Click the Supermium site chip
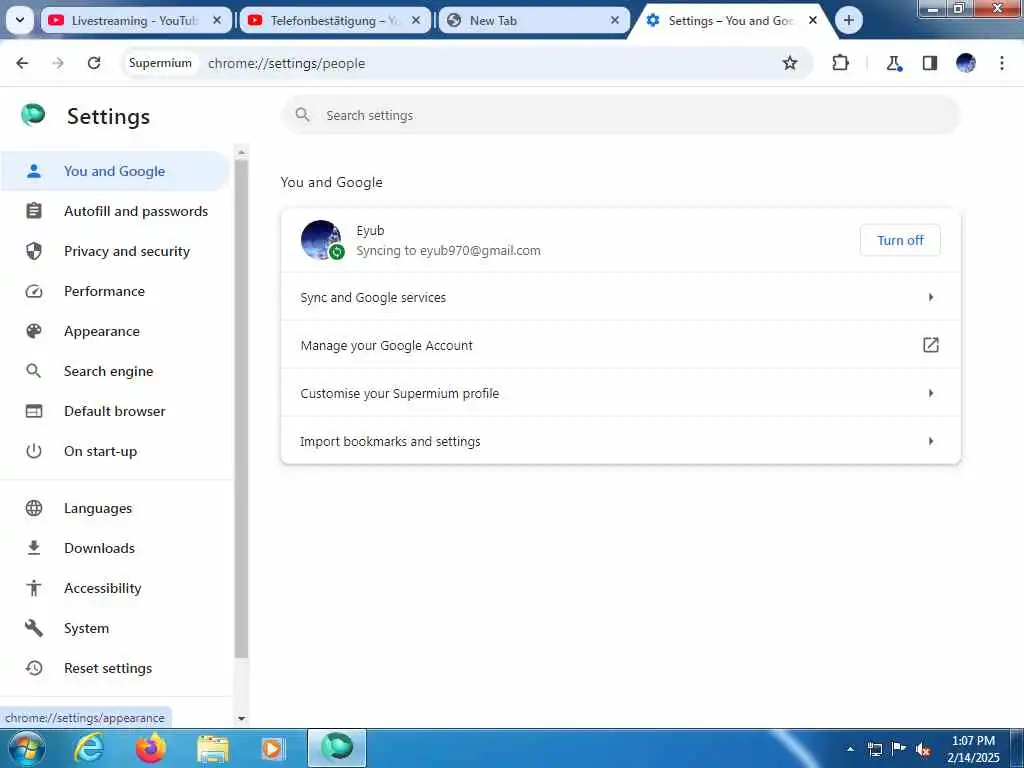The image size is (1024, 768). click(x=160, y=63)
